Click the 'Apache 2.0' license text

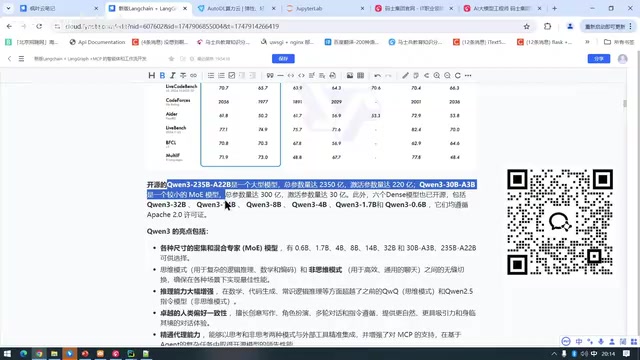(x=163, y=215)
